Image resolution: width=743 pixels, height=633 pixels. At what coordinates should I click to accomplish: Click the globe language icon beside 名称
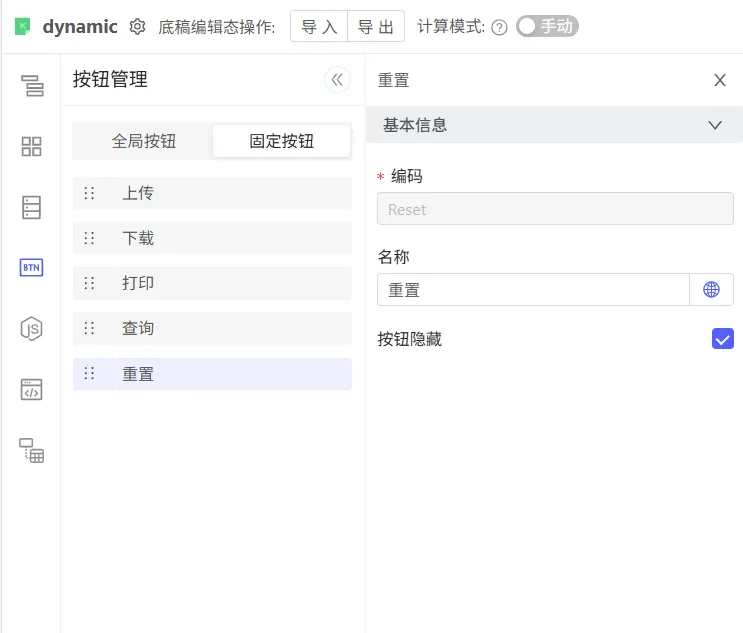pos(711,290)
